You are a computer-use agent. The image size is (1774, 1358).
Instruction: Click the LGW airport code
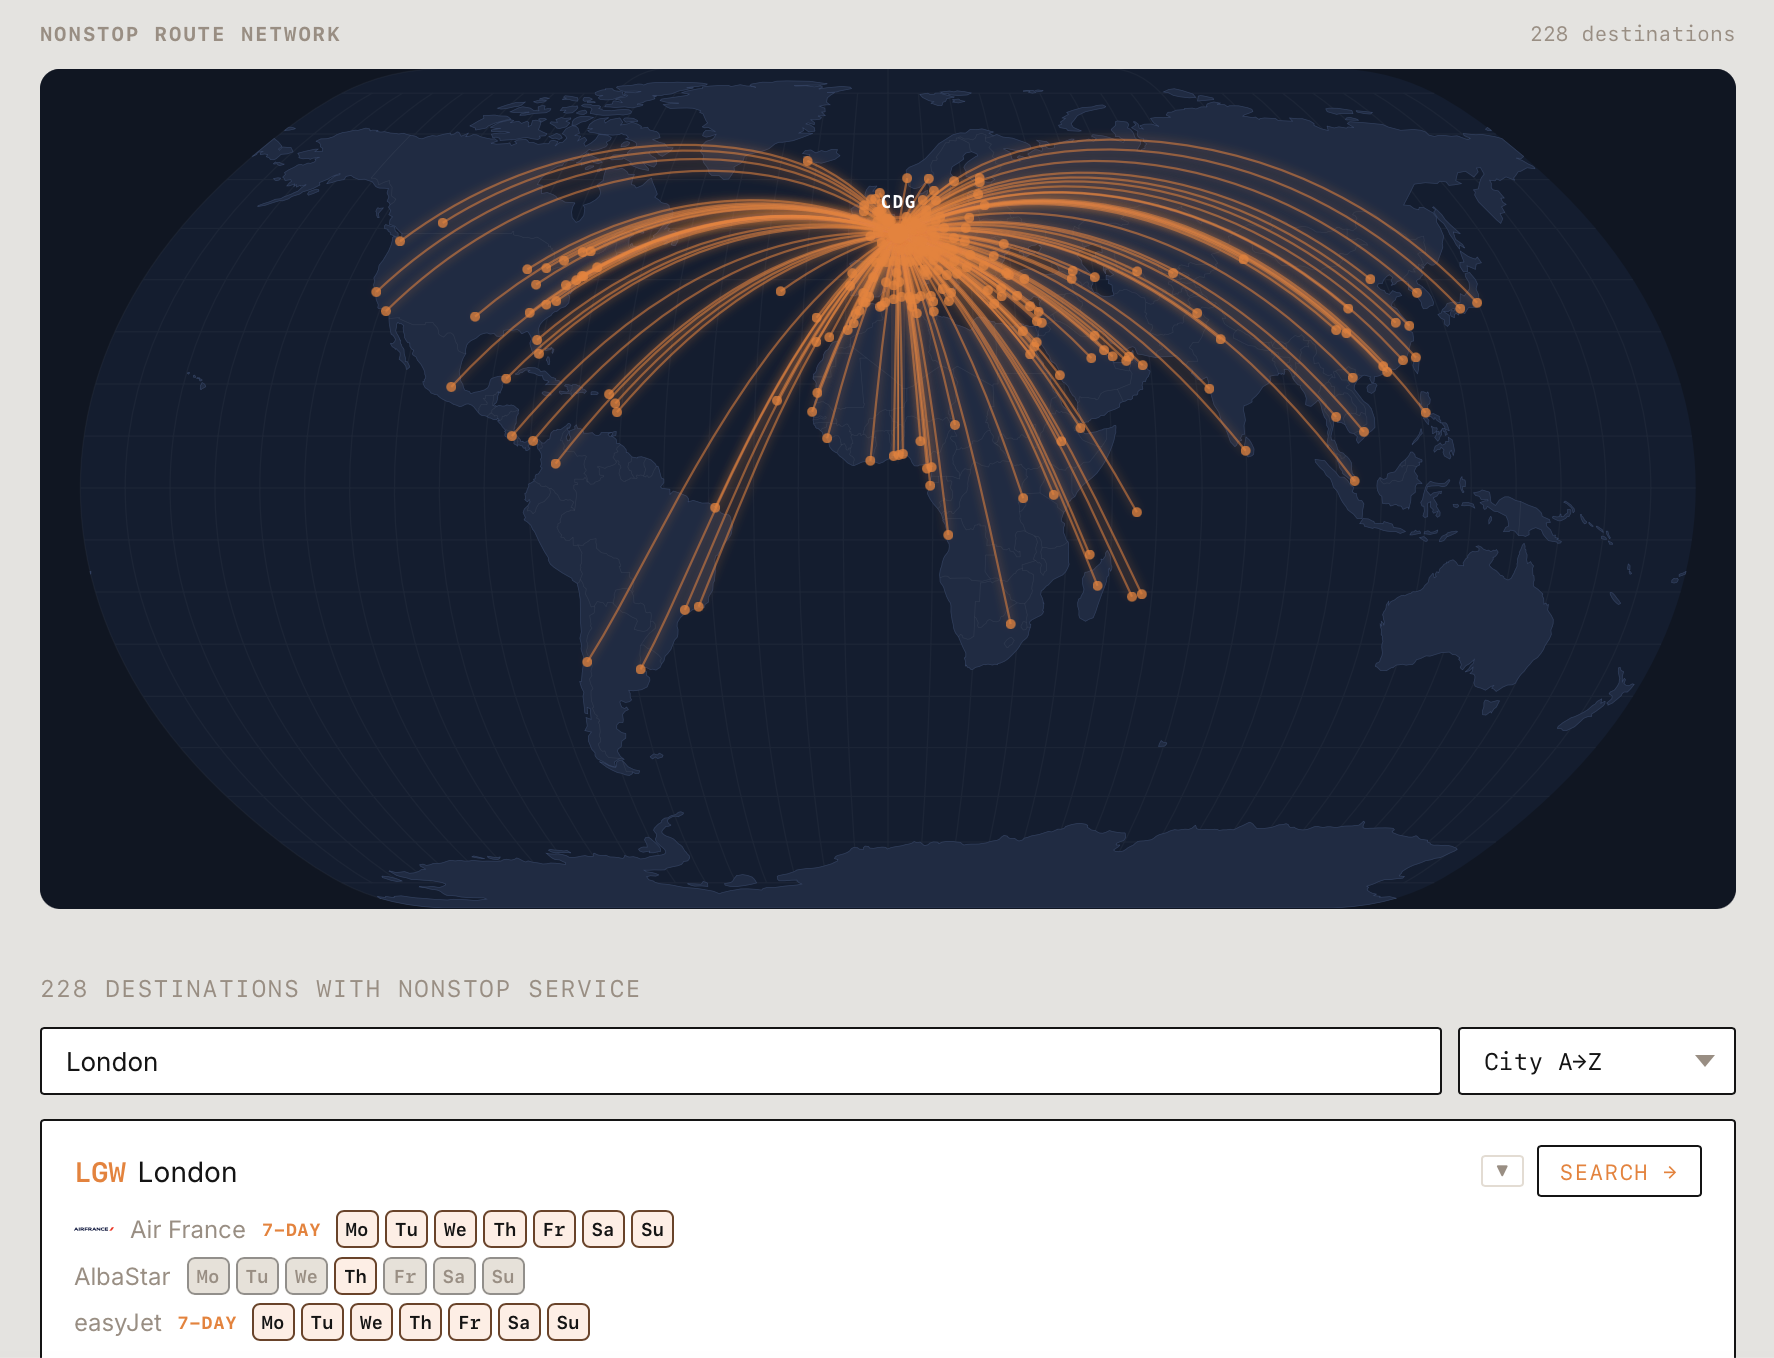100,1172
